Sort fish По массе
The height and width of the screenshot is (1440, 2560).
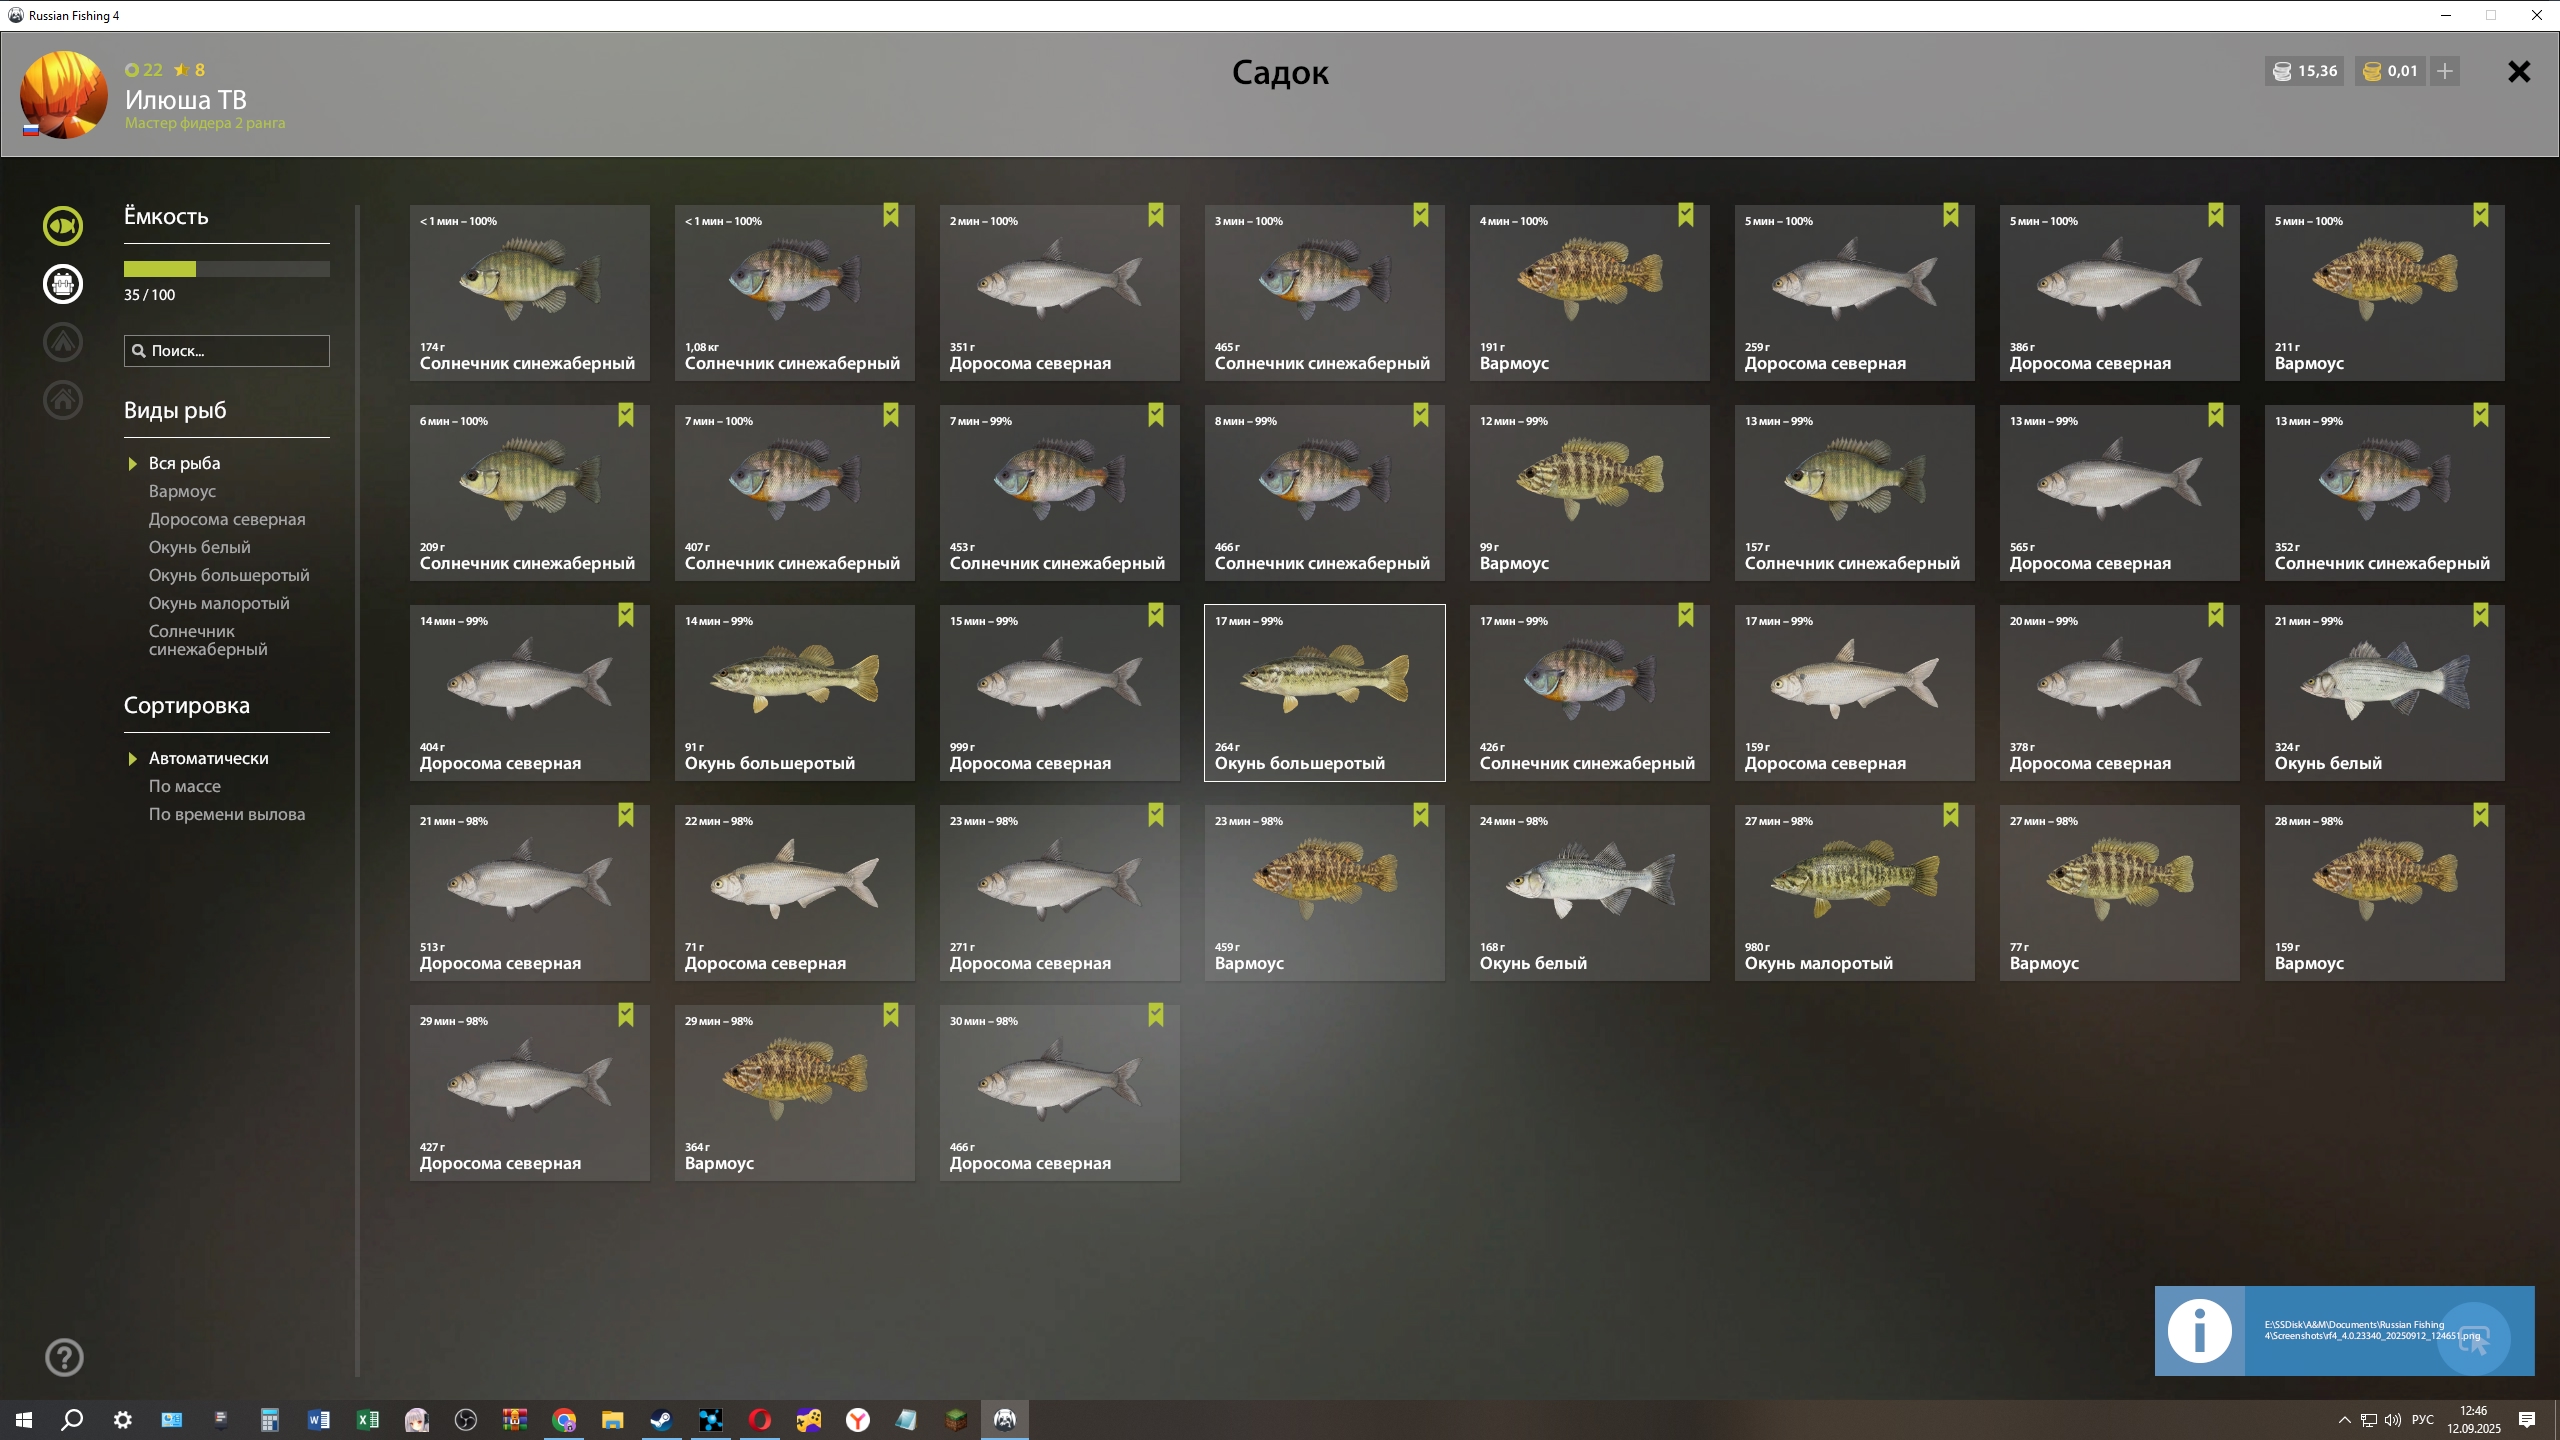pyautogui.click(x=185, y=786)
